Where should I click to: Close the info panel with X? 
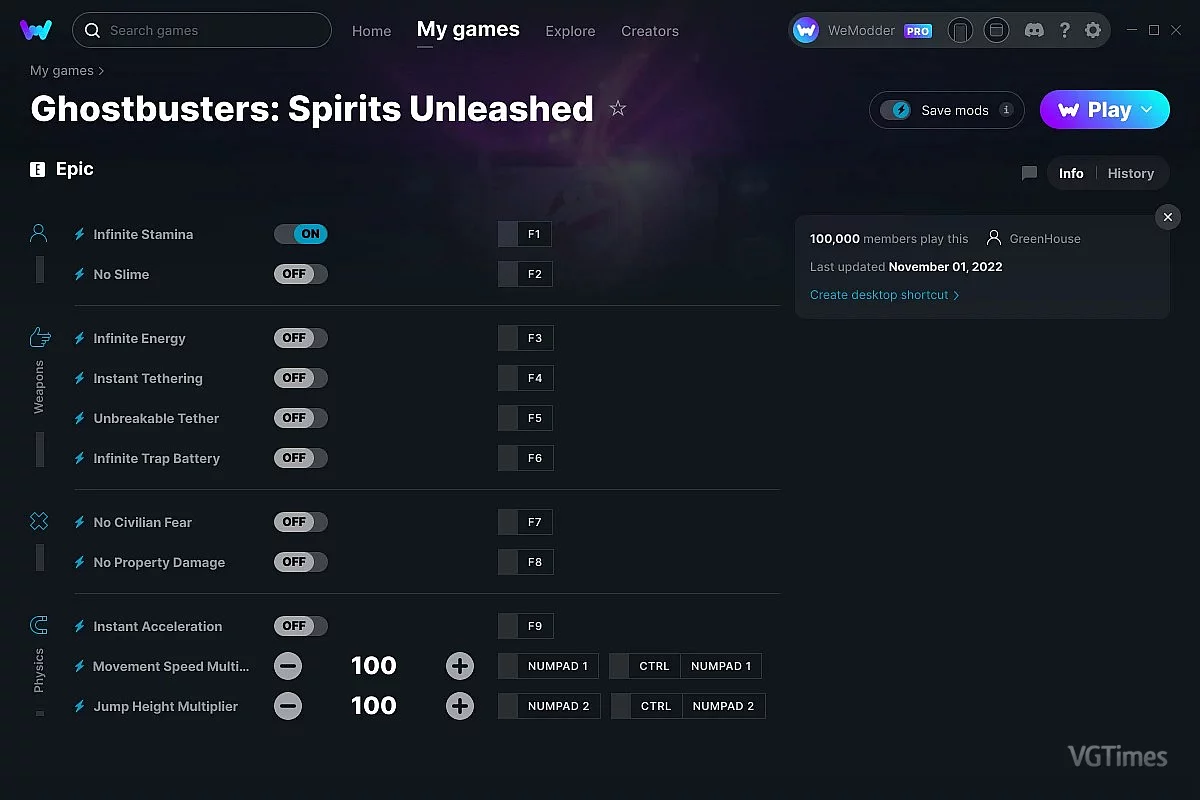click(1167, 217)
